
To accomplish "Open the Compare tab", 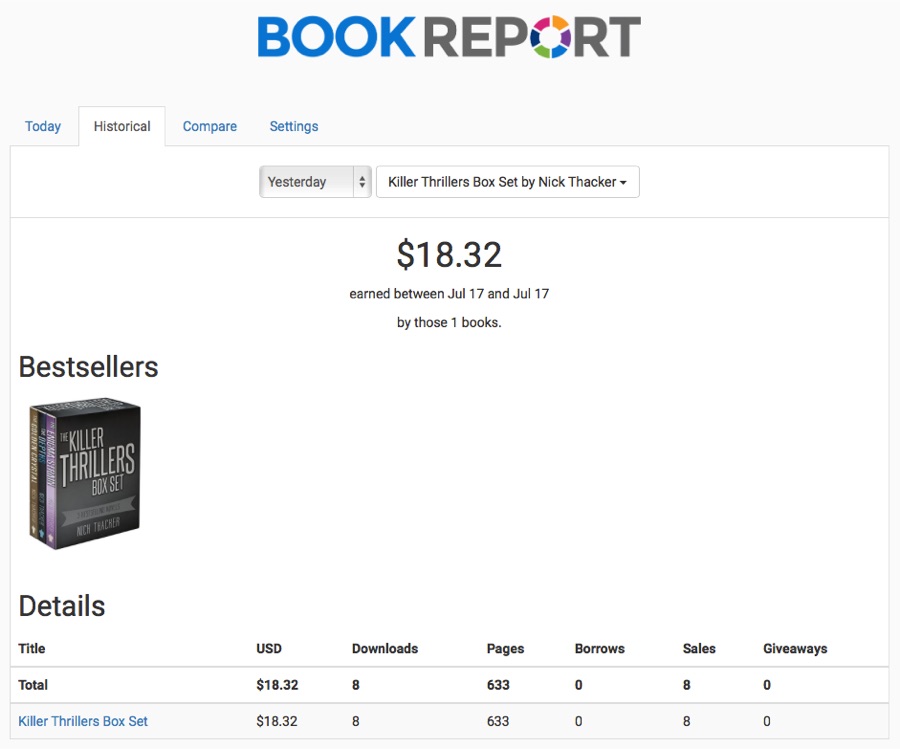I will [x=210, y=126].
